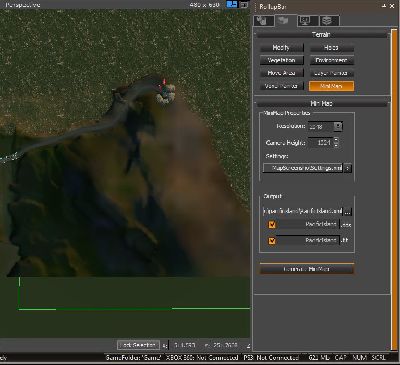Collapse the Terrain rollup header
Viewport: 400px width, 365px height.
[321, 34]
